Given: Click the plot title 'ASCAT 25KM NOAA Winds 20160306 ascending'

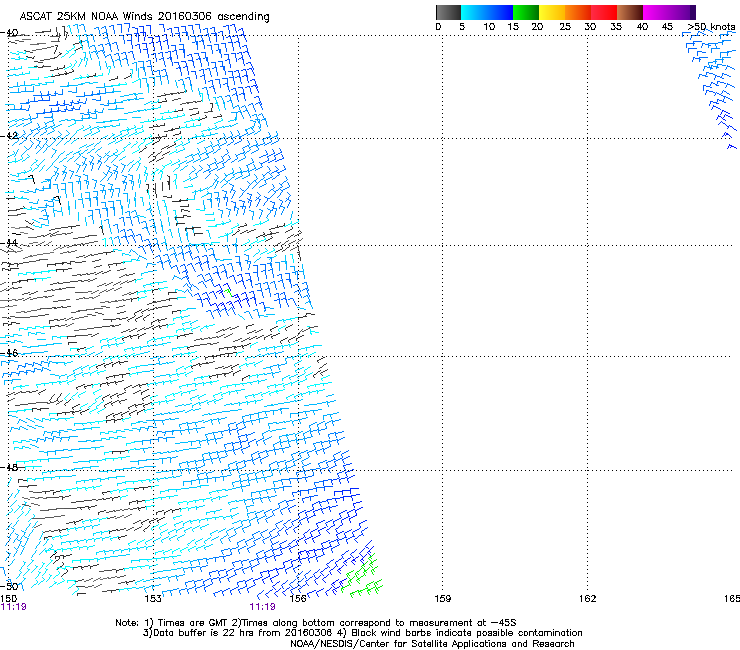Looking at the screenshot, I should [144, 17].
